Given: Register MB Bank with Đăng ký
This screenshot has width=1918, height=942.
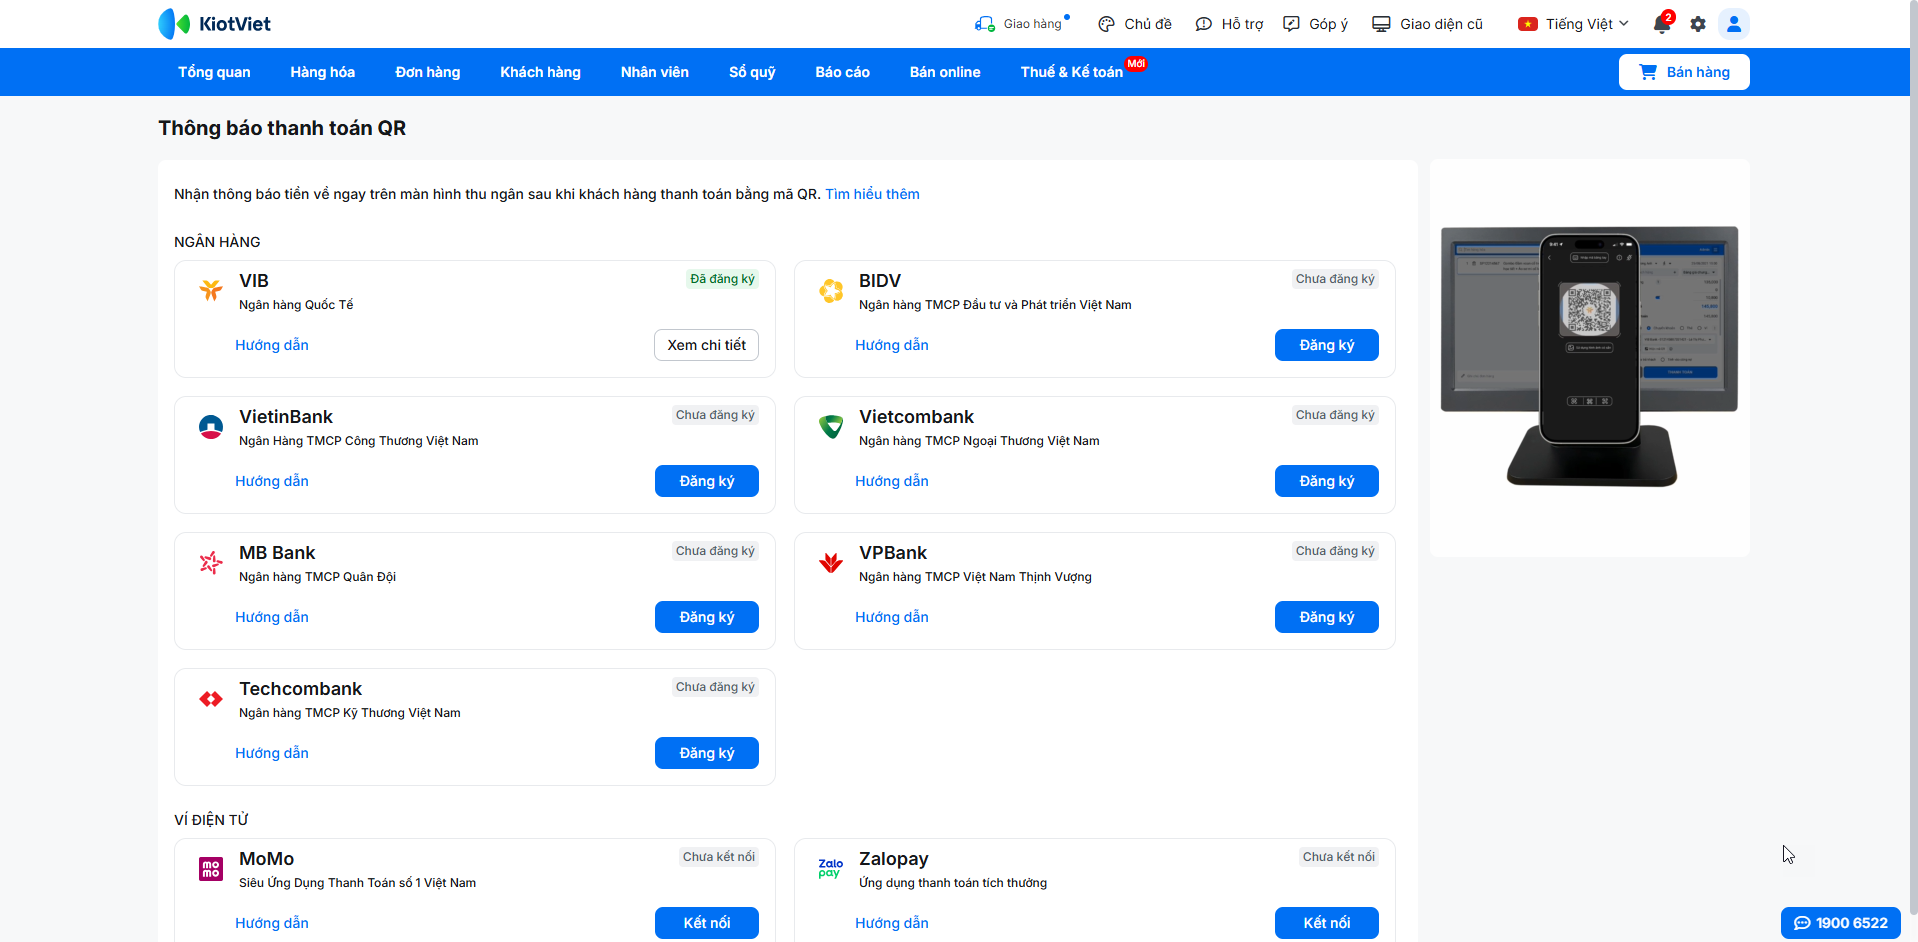Looking at the screenshot, I should click(707, 617).
